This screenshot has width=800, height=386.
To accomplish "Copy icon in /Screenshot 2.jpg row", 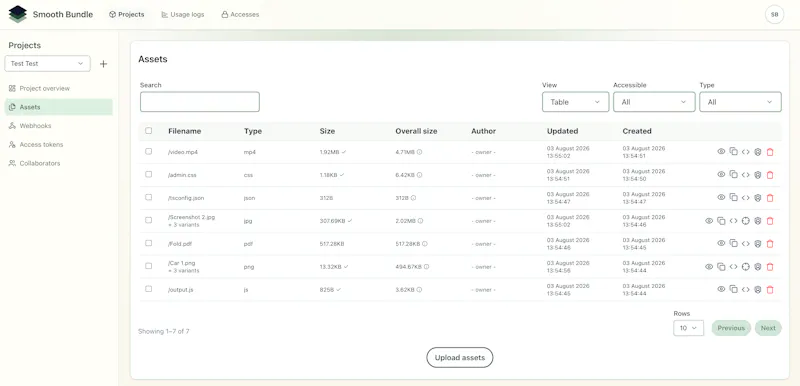I will click(721, 221).
